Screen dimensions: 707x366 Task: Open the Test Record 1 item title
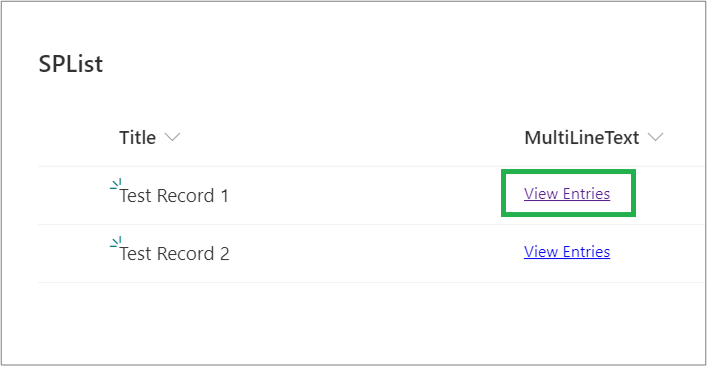pos(174,196)
